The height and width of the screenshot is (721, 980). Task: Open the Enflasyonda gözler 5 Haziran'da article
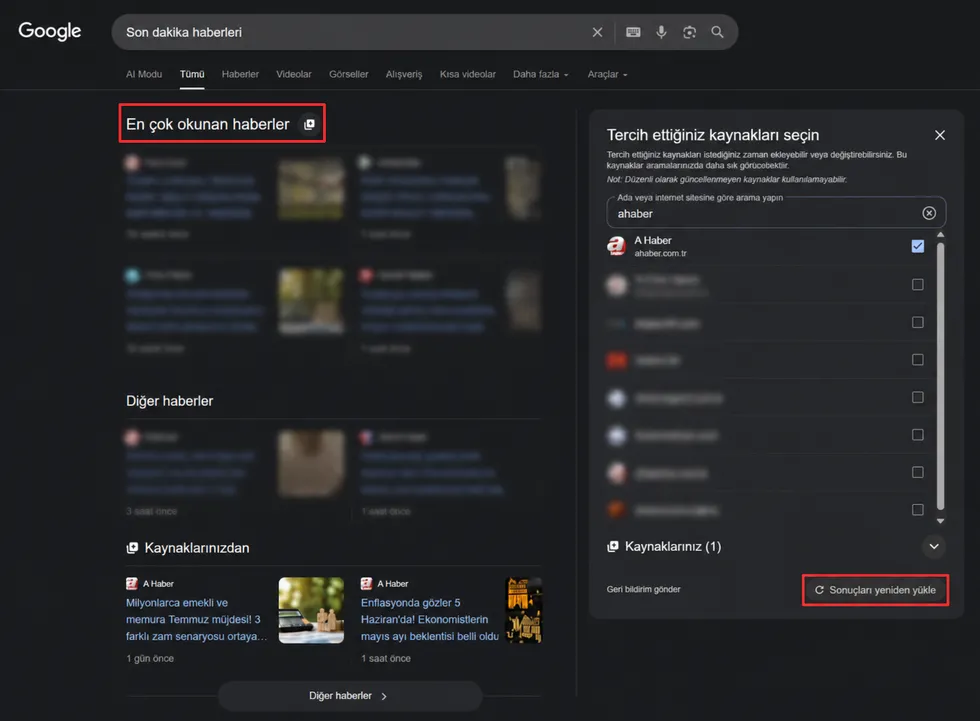[430, 620]
